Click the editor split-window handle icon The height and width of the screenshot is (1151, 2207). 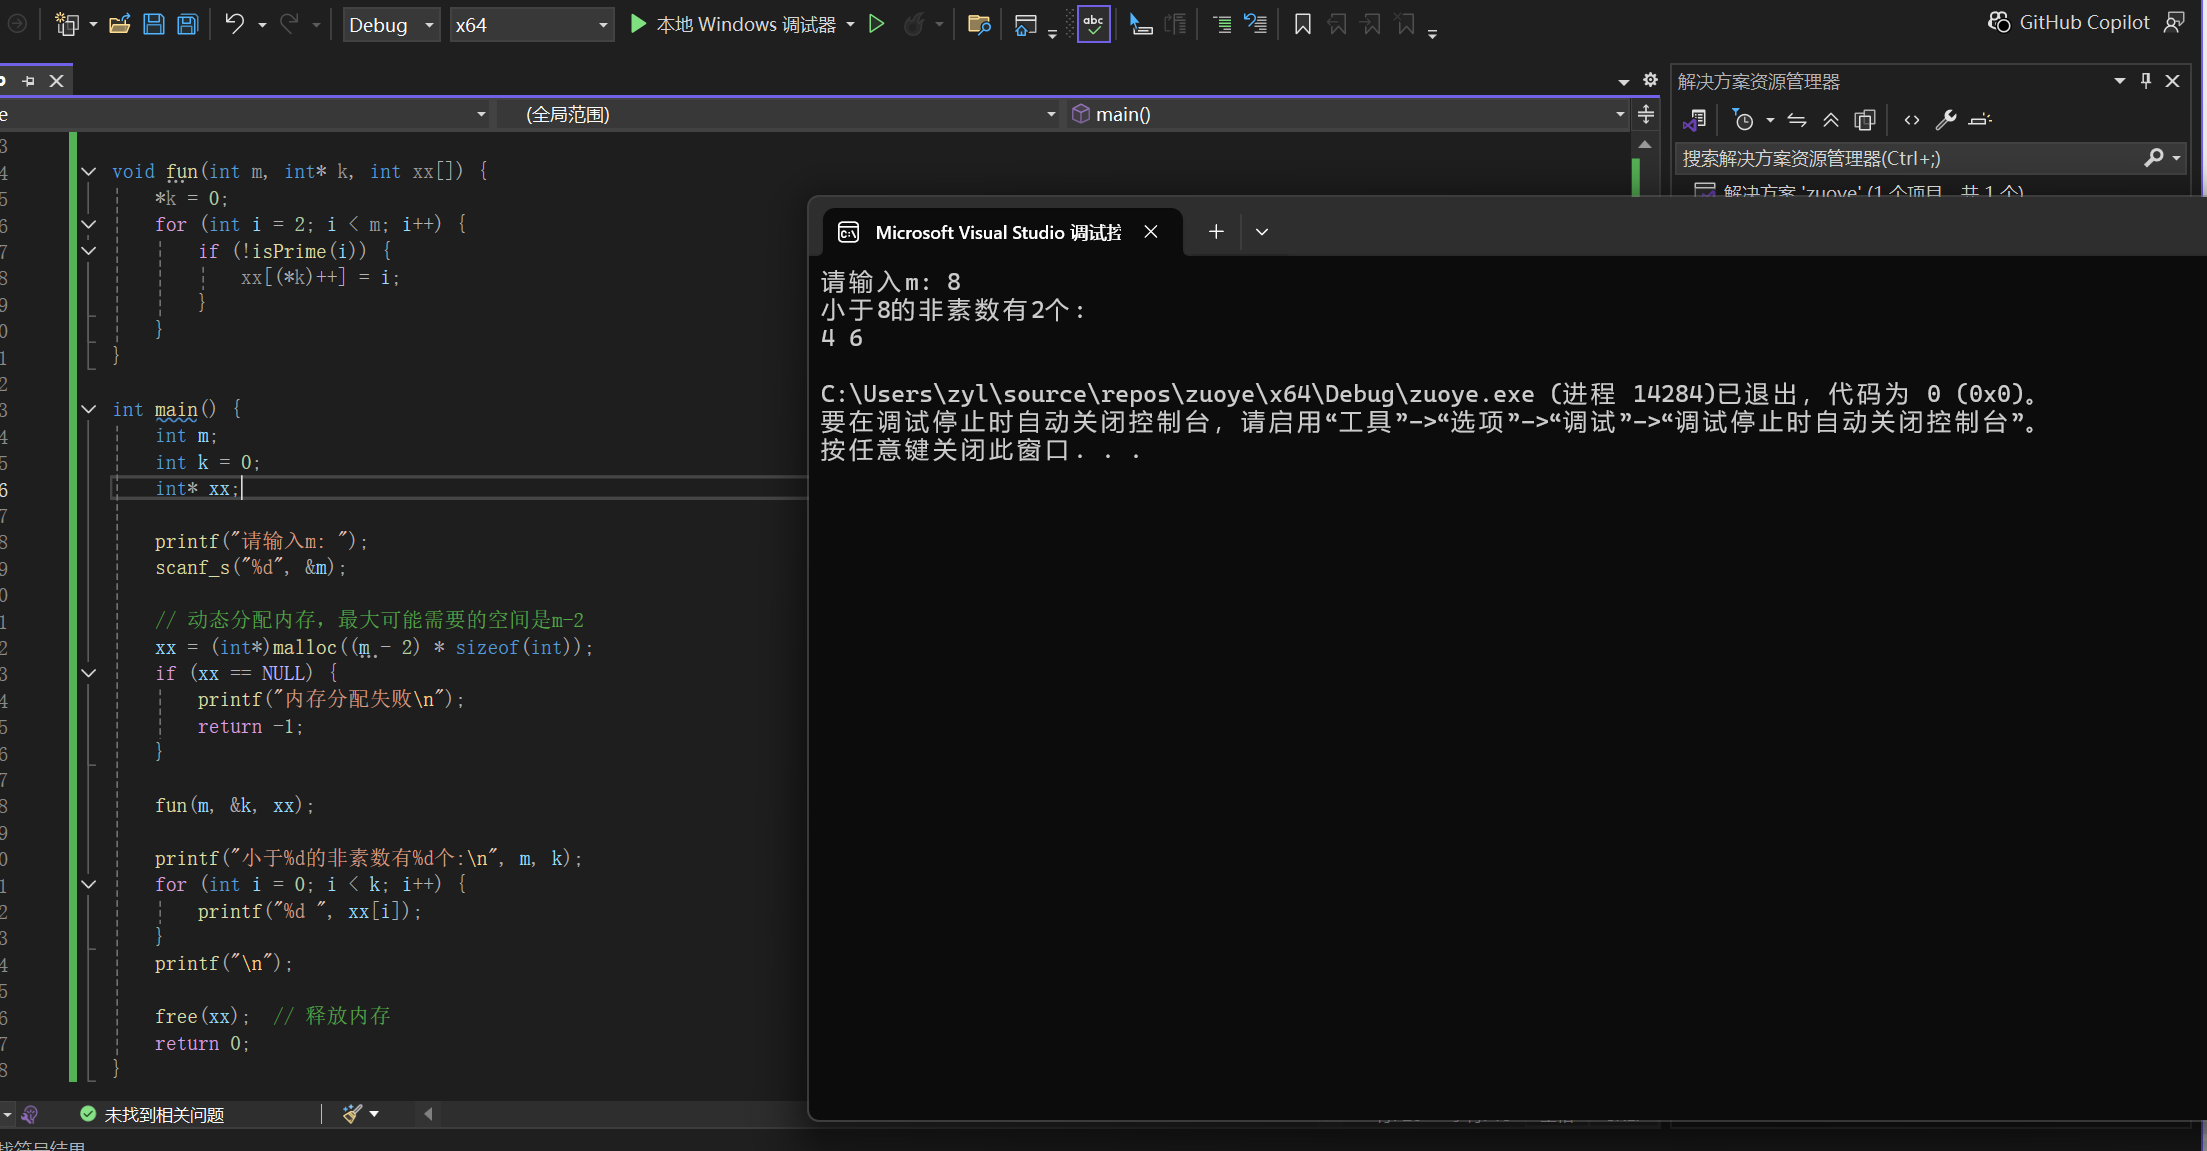pyautogui.click(x=1646, y=114)
